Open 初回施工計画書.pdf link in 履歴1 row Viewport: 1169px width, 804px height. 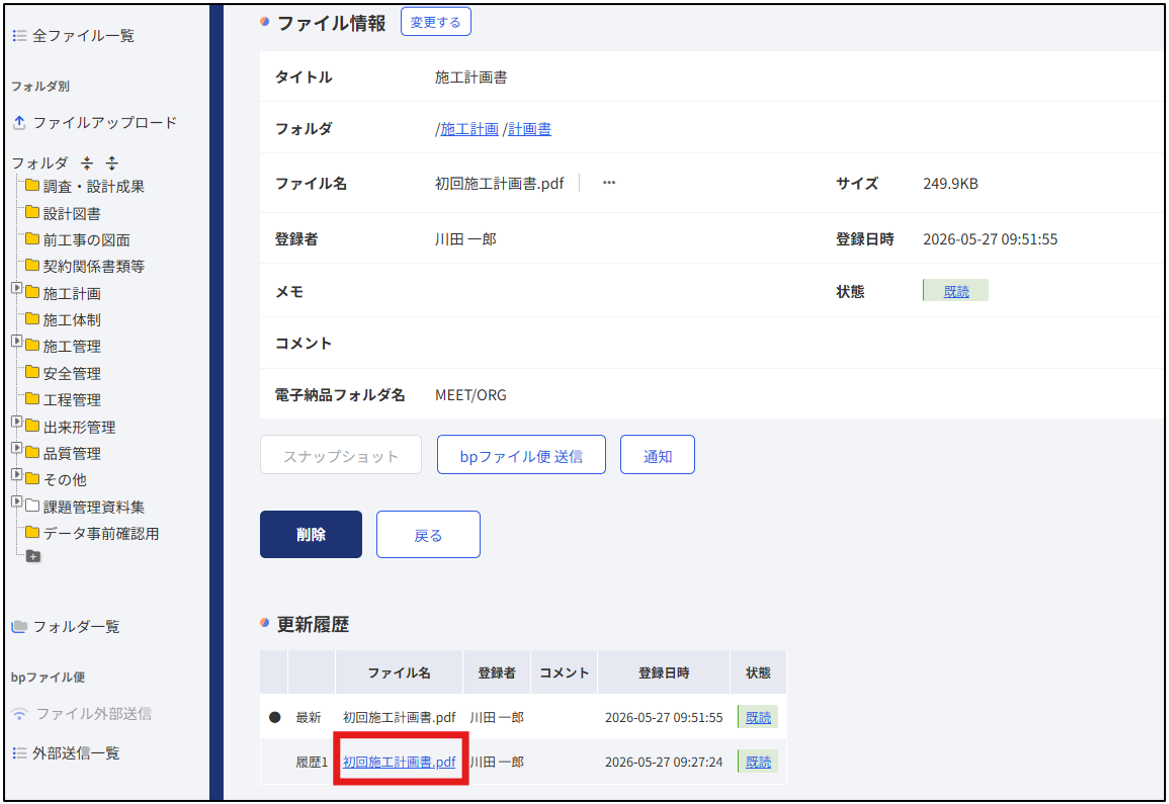400,762
